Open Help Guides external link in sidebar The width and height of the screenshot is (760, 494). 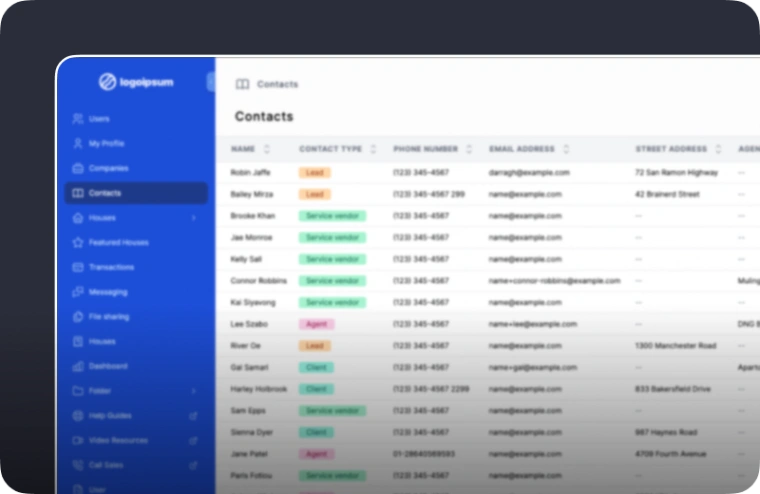click(193, 416)
